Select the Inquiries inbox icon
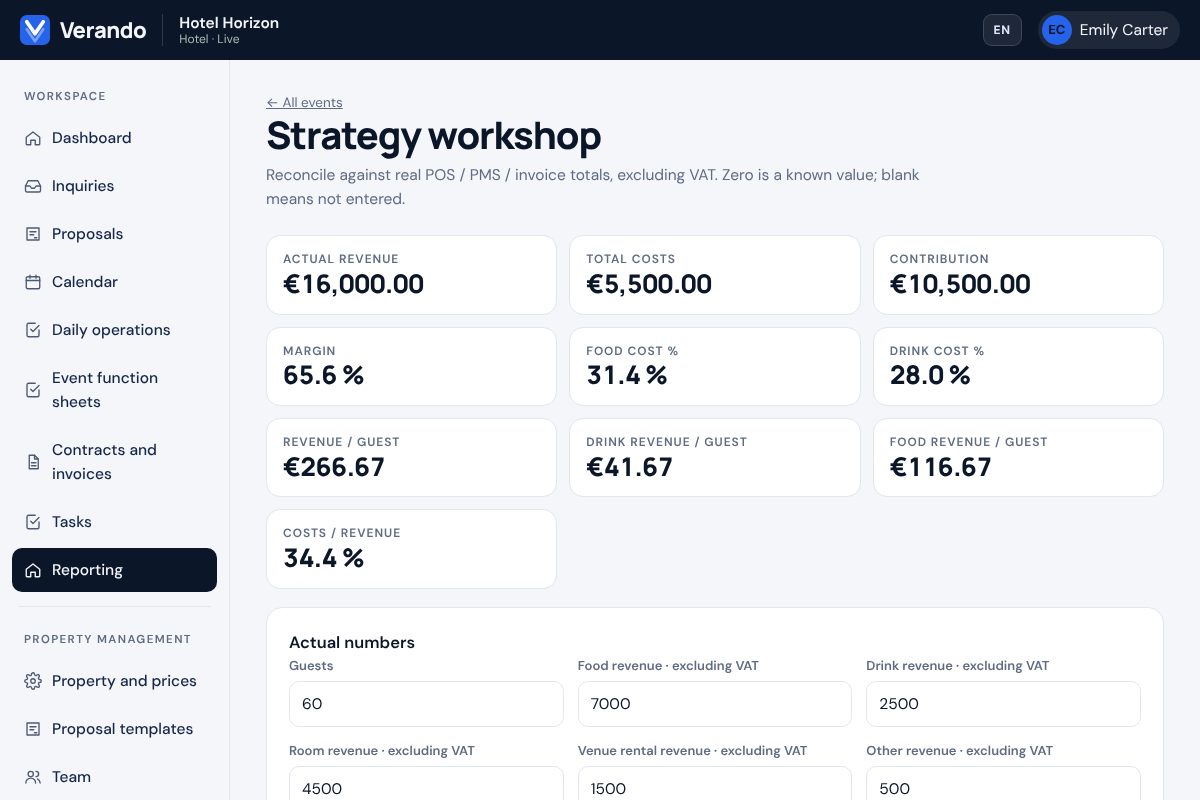This screenshot has width=1200, height=800. (33, 186)
